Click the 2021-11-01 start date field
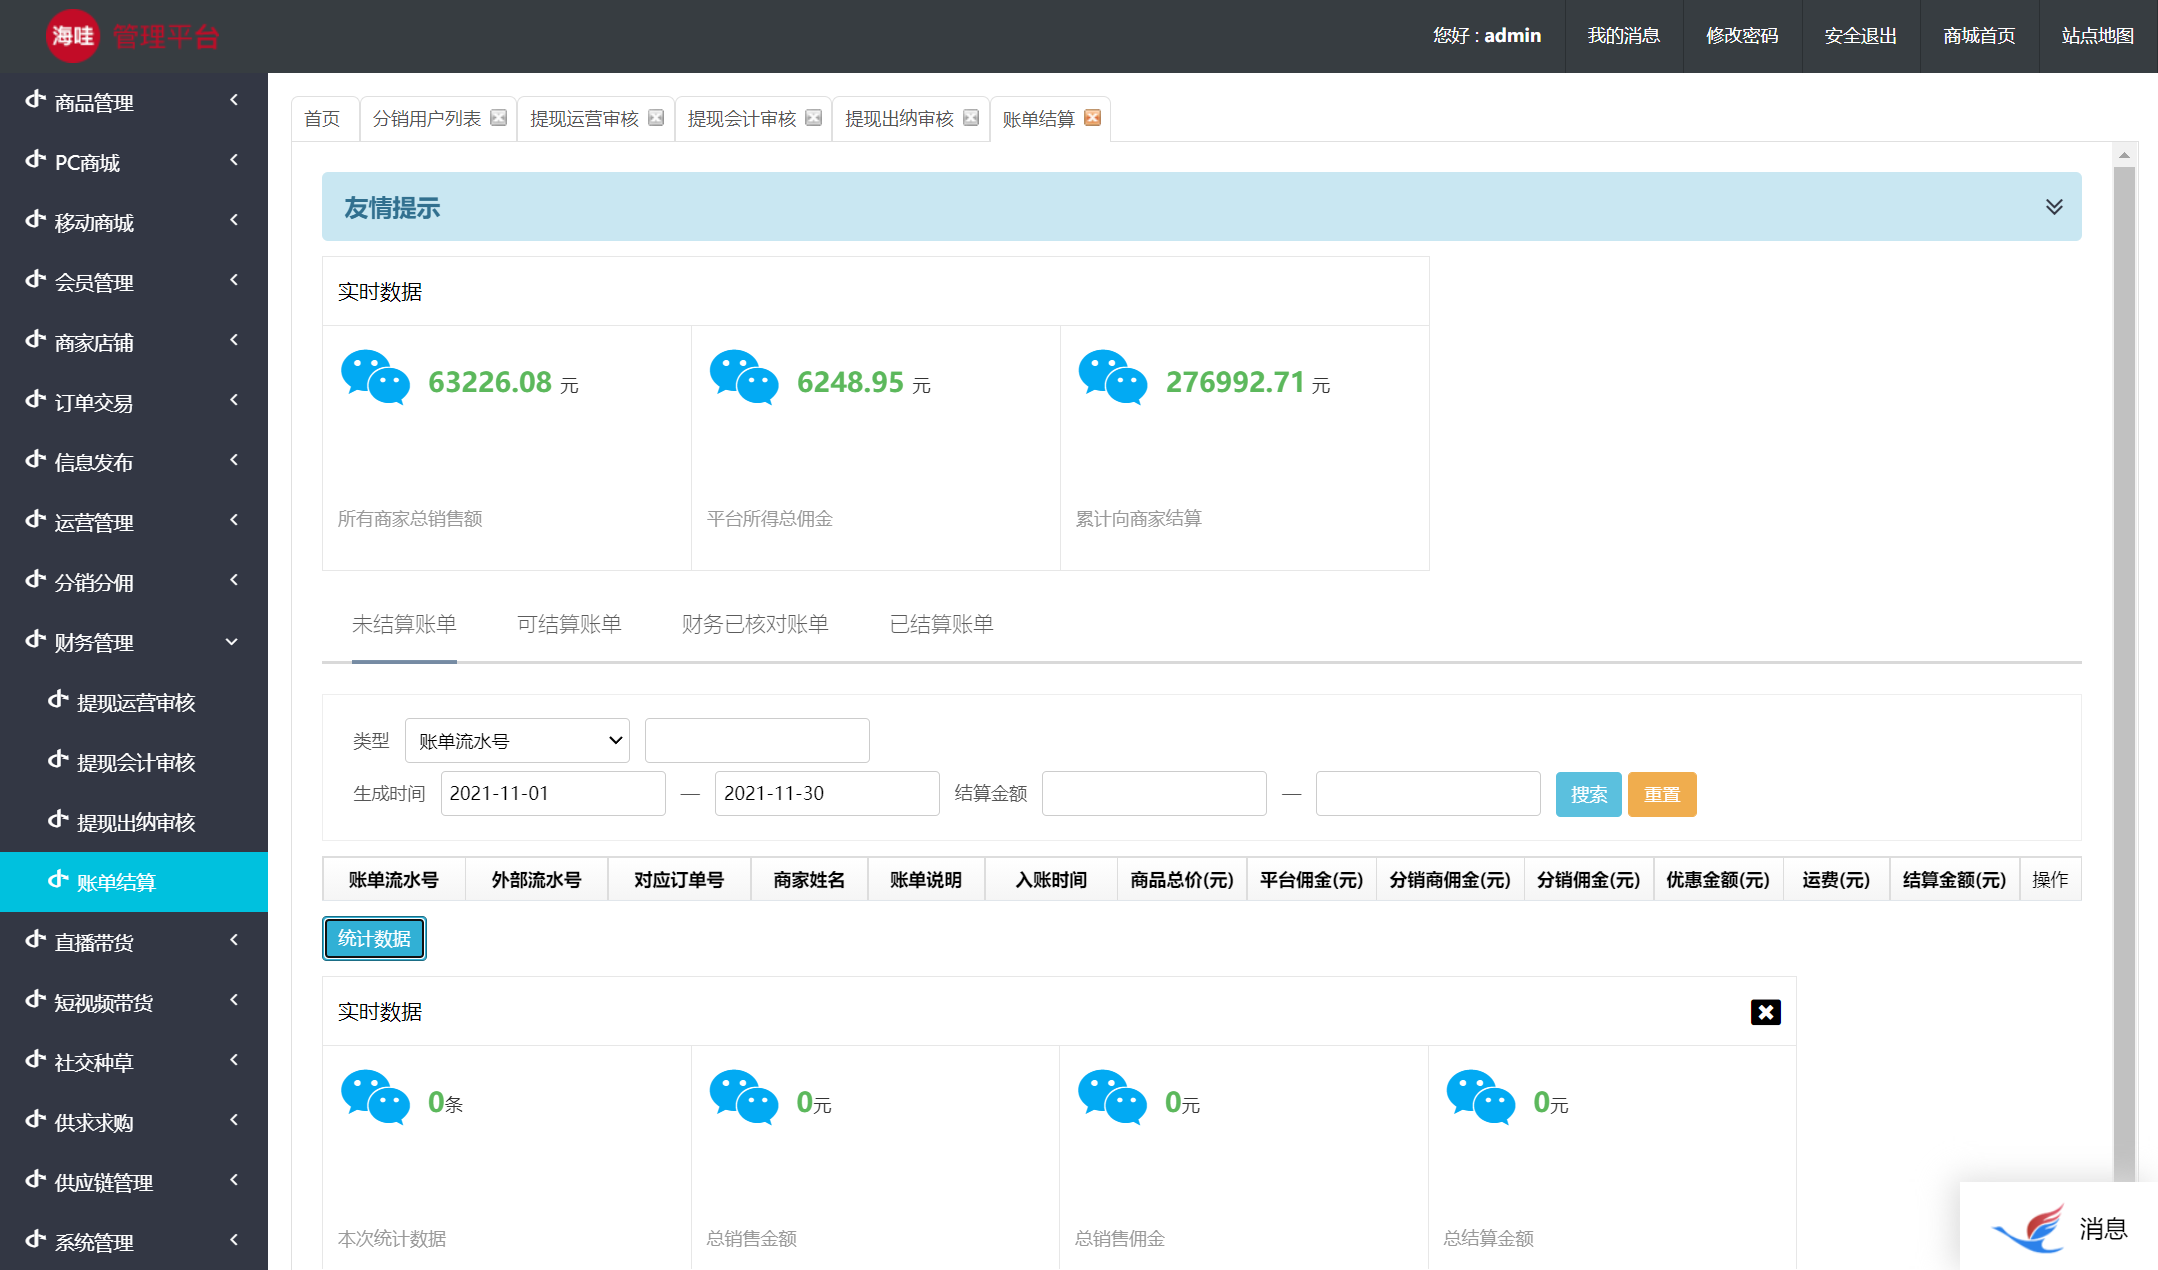2158x1270 pixels. [552, 793]
